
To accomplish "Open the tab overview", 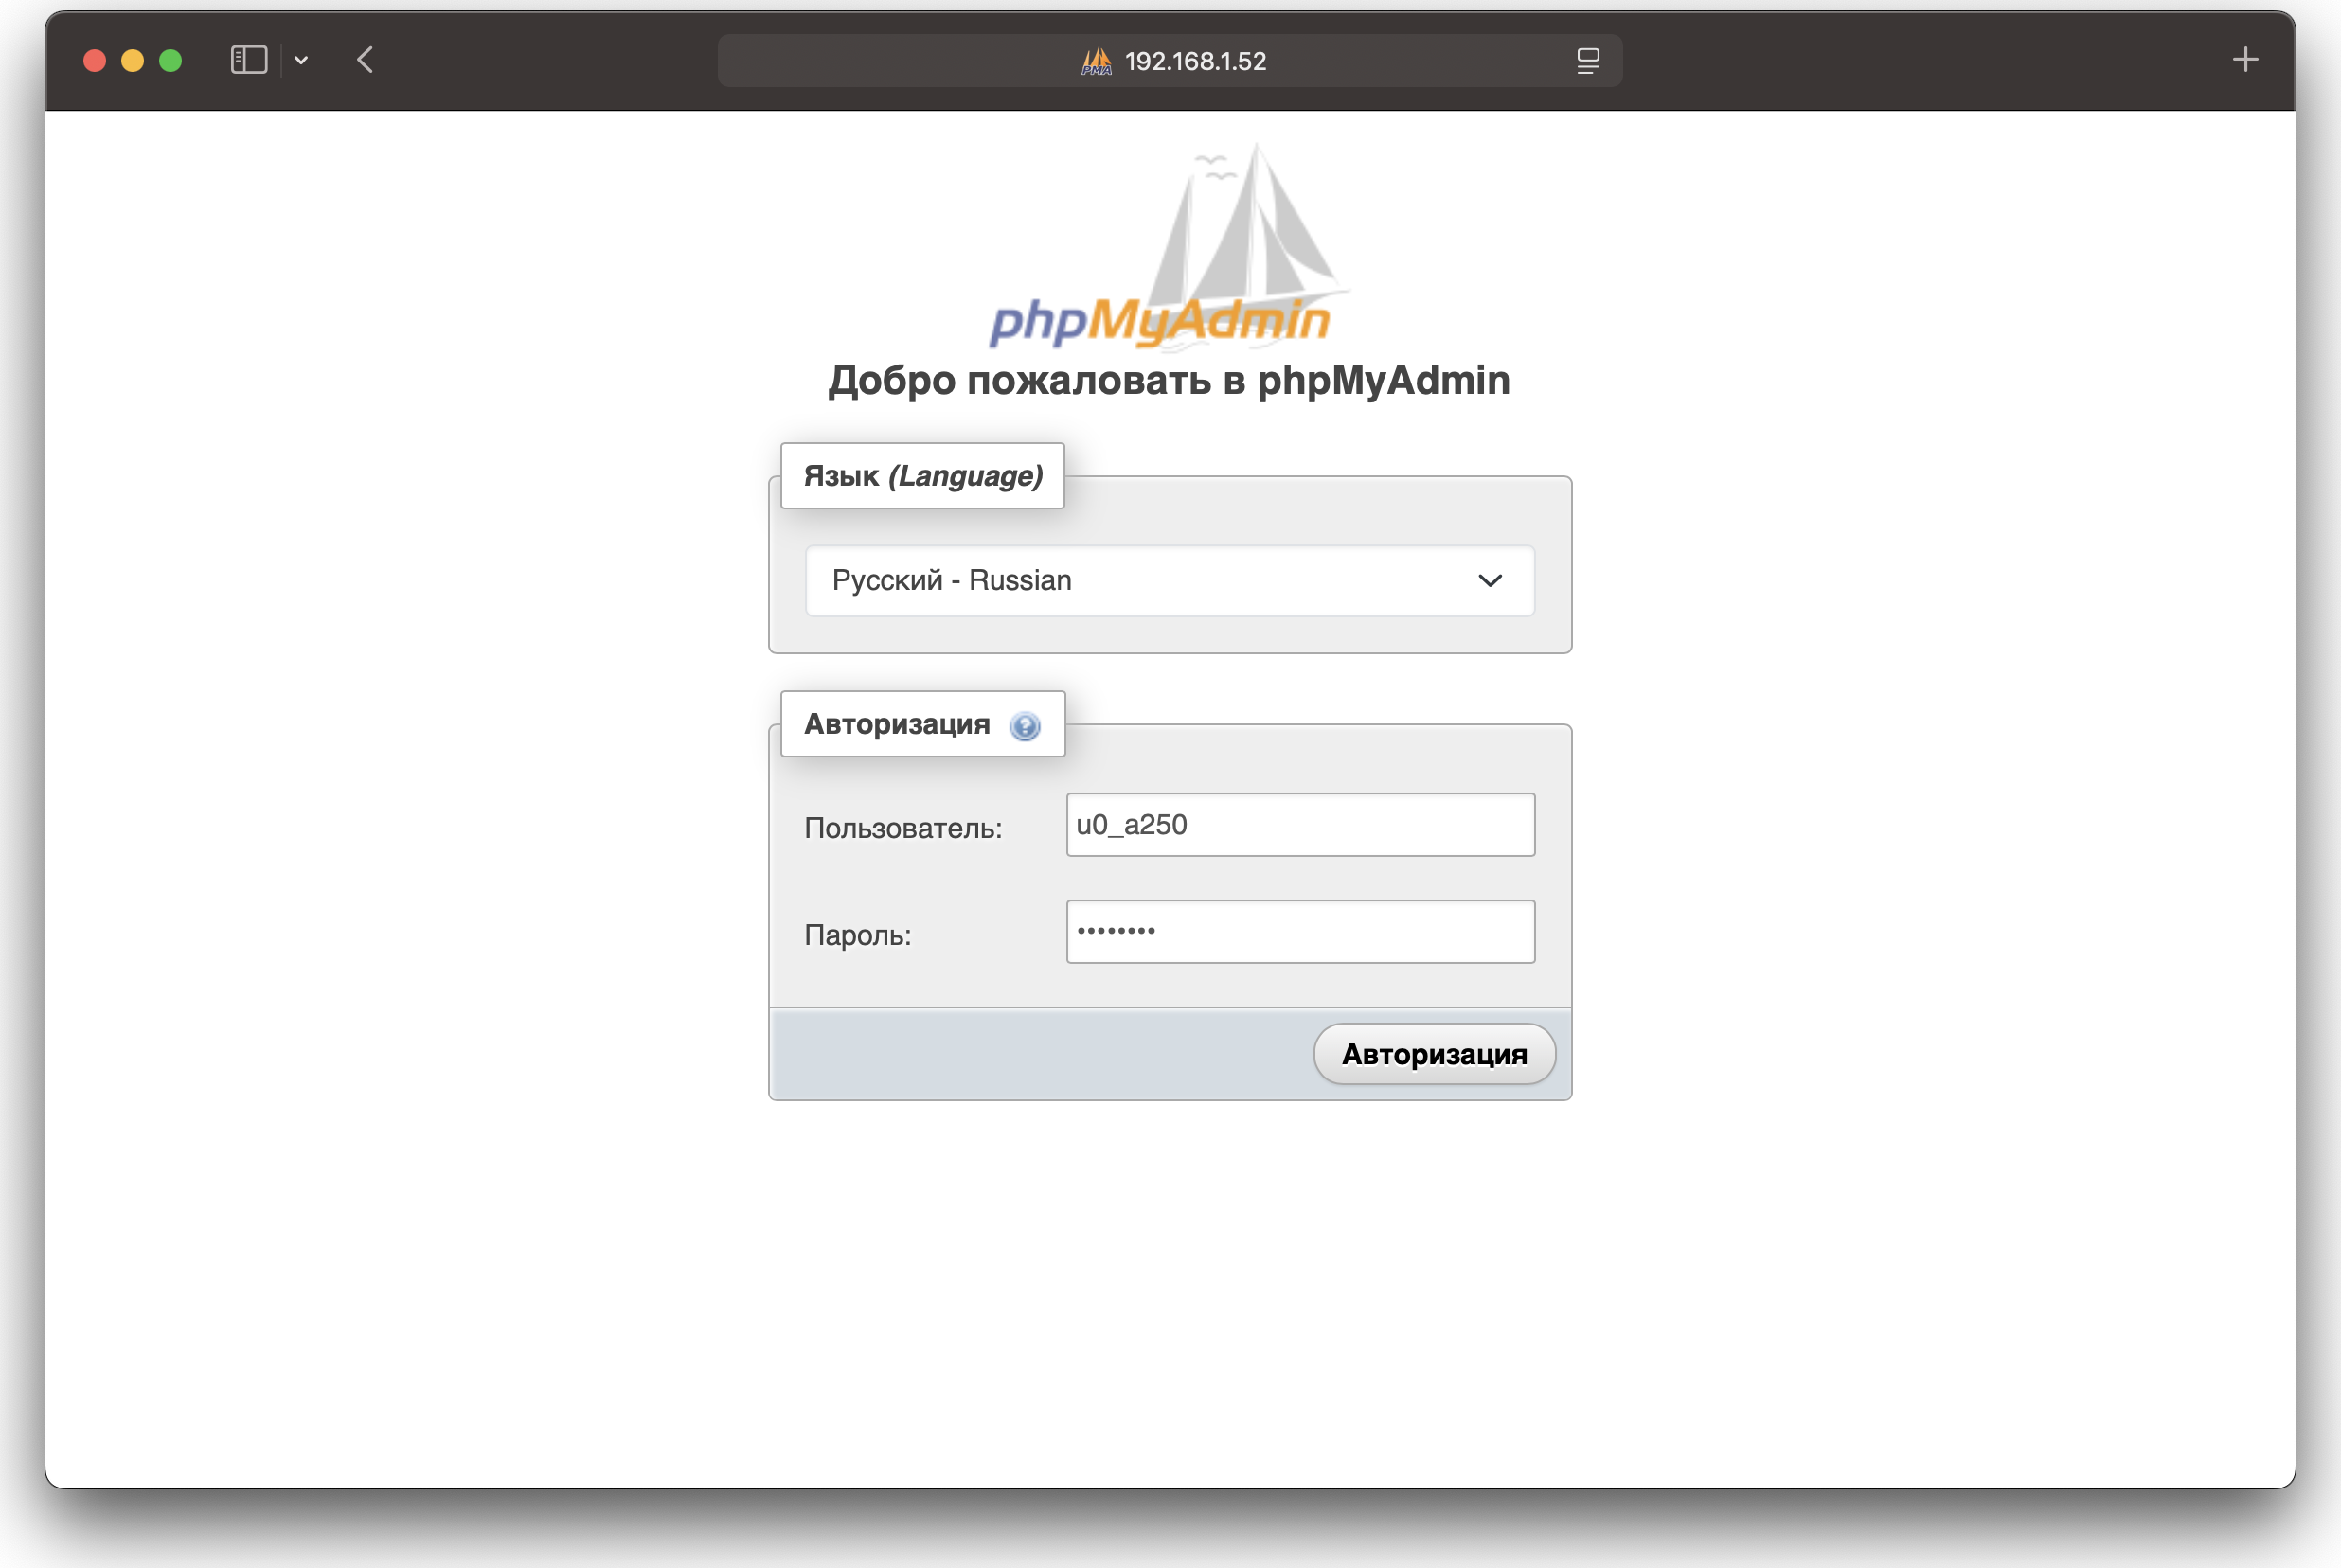I will 1586,60.
